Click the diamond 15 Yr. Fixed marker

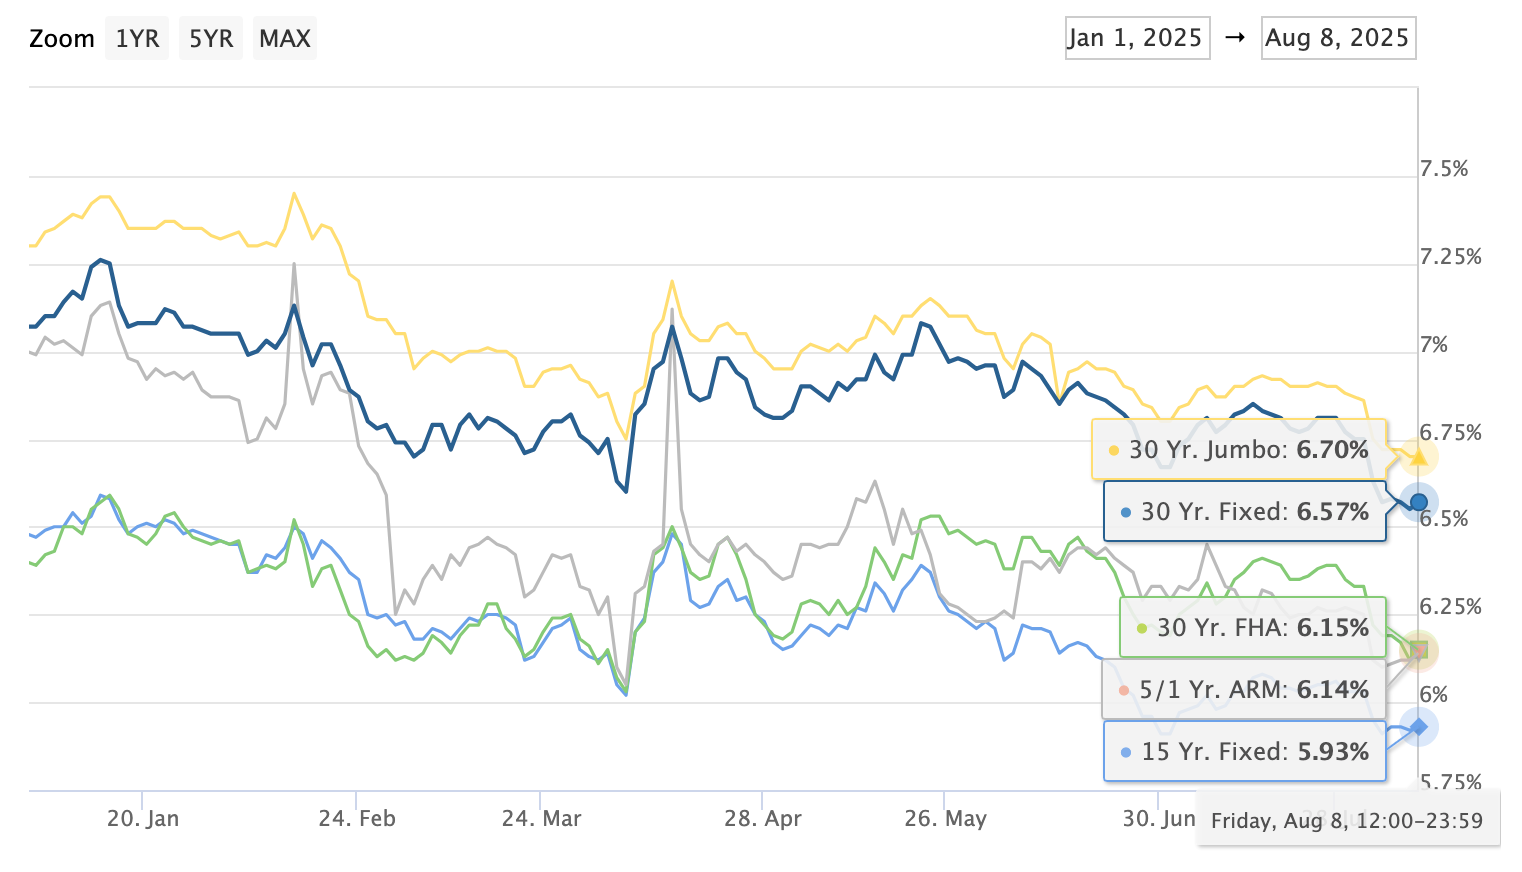pyautogui.click(x=1418, y=727)
